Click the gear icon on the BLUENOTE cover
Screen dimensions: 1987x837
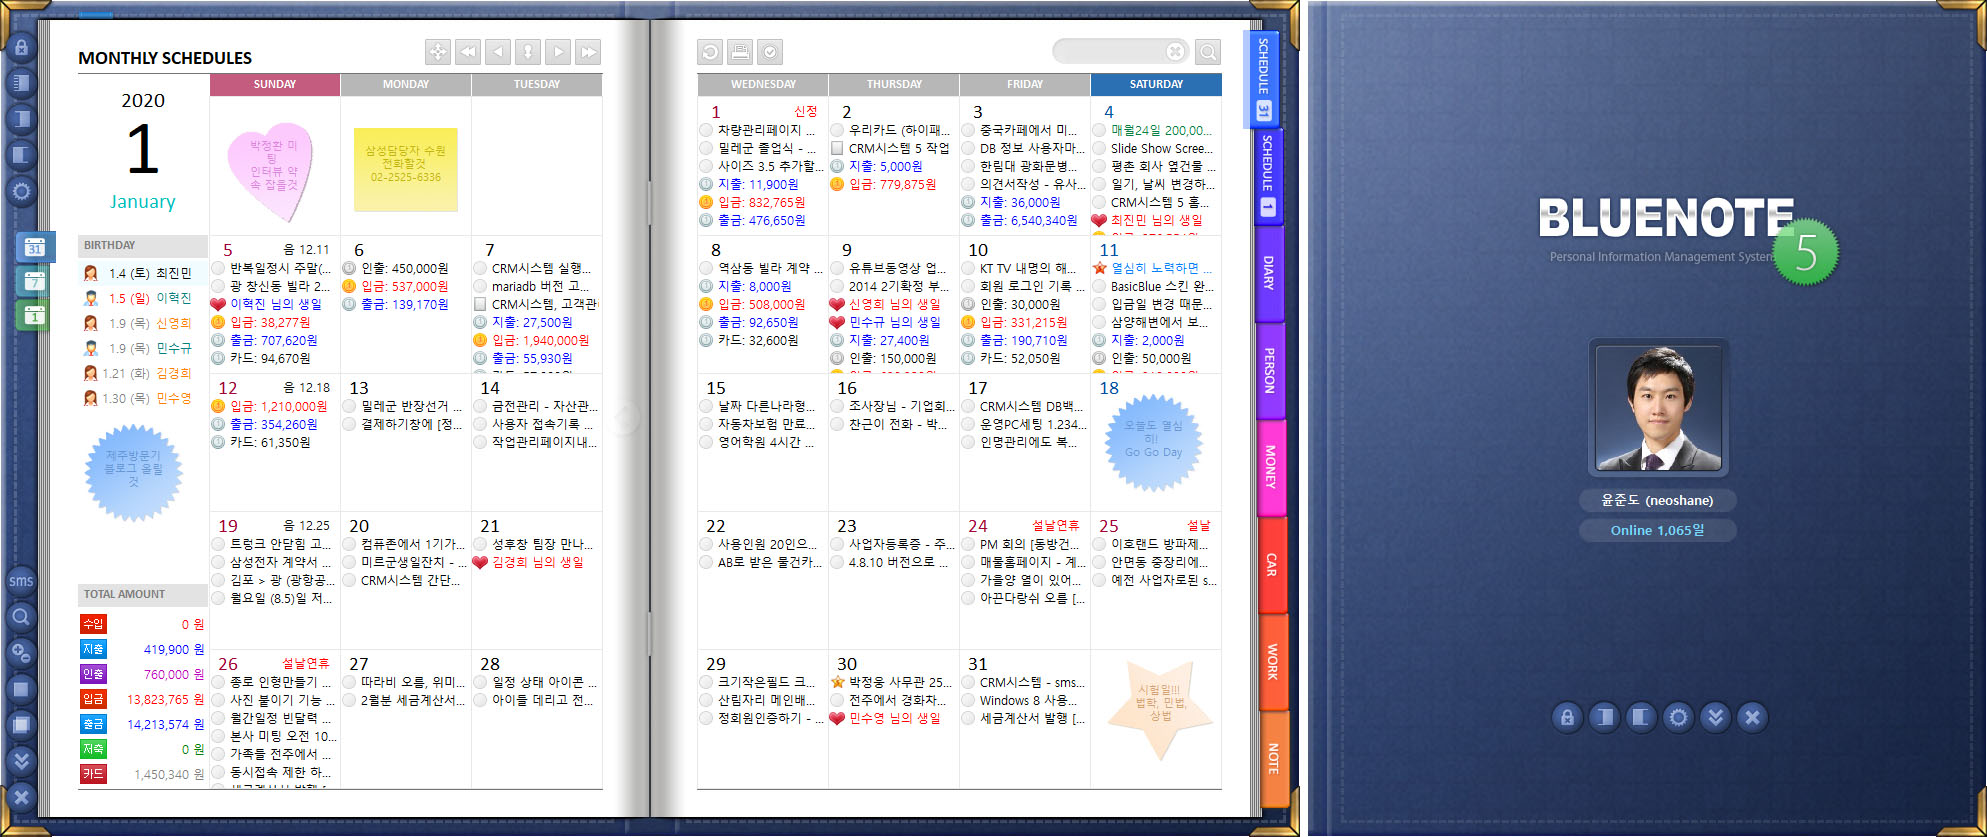click(1678, 717)
